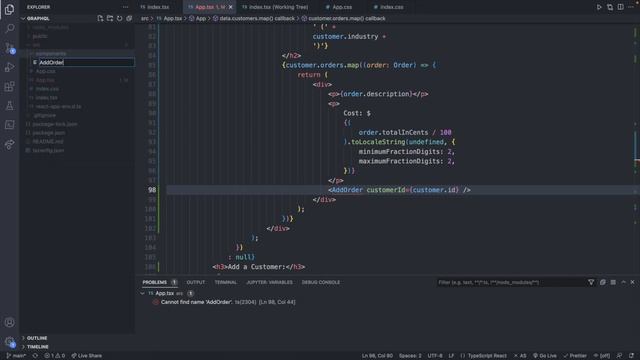Close the bottom panel
This screenshot has width=640, height=360.
[633, 282]
